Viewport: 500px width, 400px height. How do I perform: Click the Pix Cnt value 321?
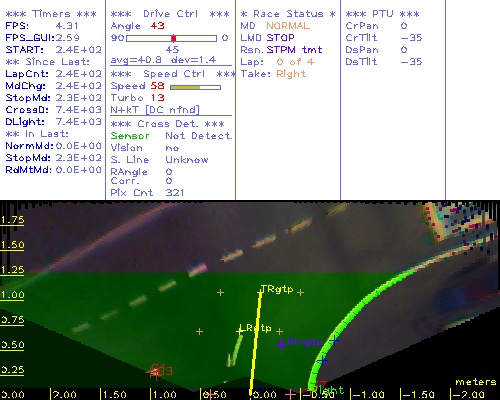(175, 193)
